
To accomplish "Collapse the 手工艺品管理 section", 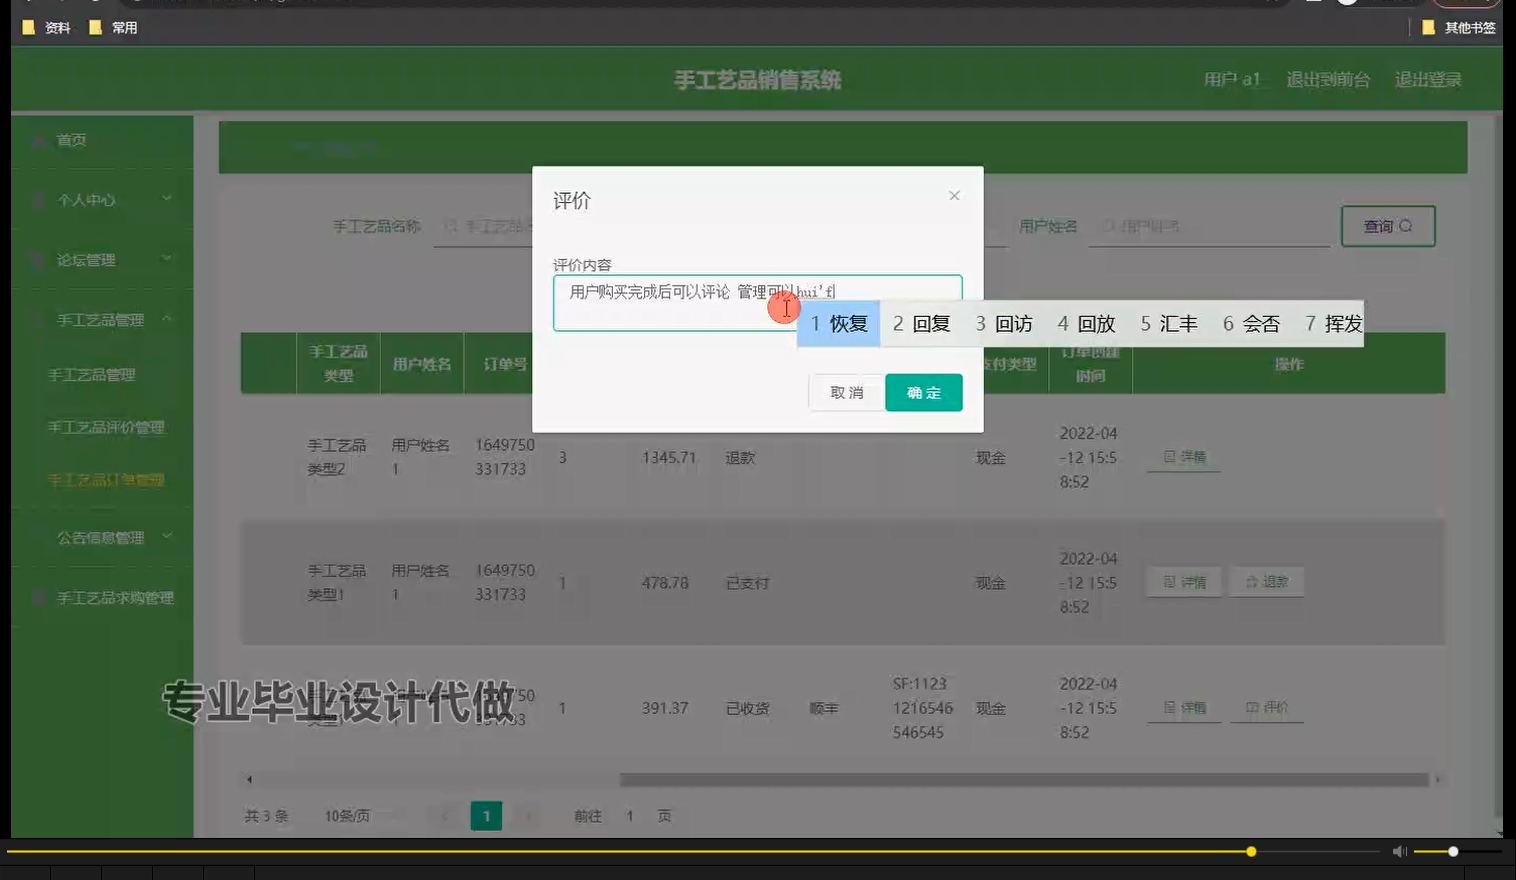I will [101, 319].
